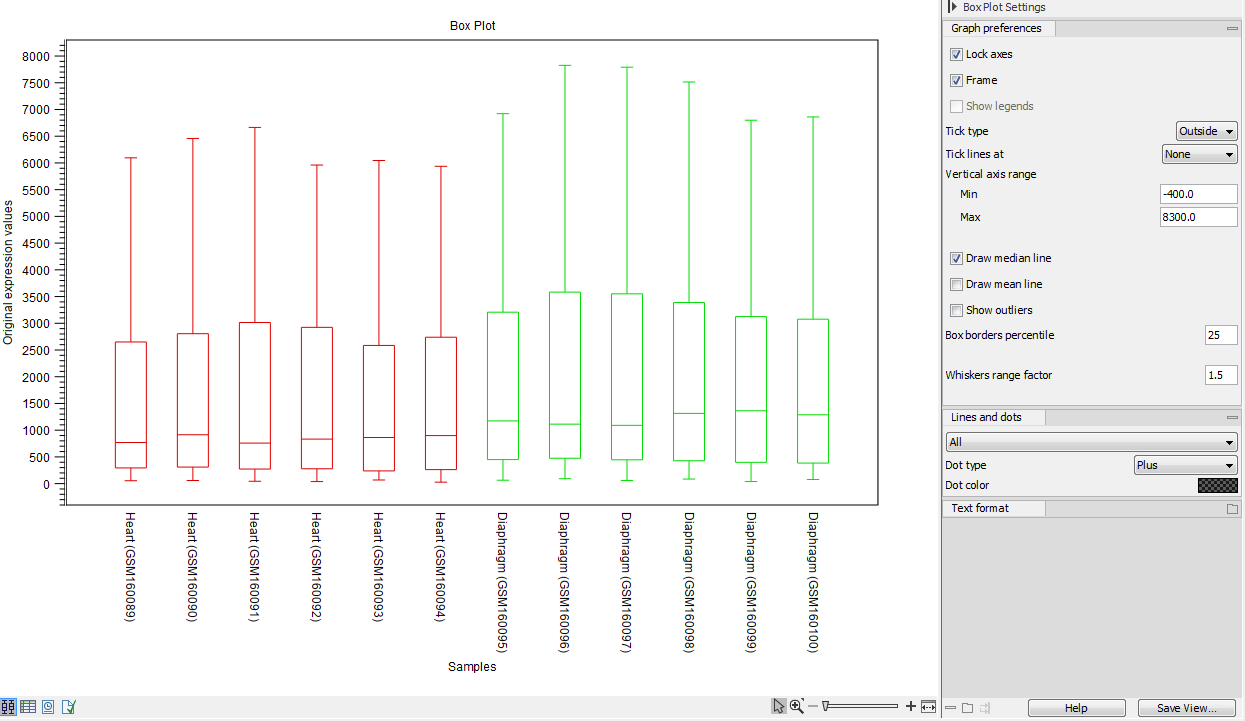Open the new folder icon near Help
Screen dimensions: 1245x721
point(967,707)
